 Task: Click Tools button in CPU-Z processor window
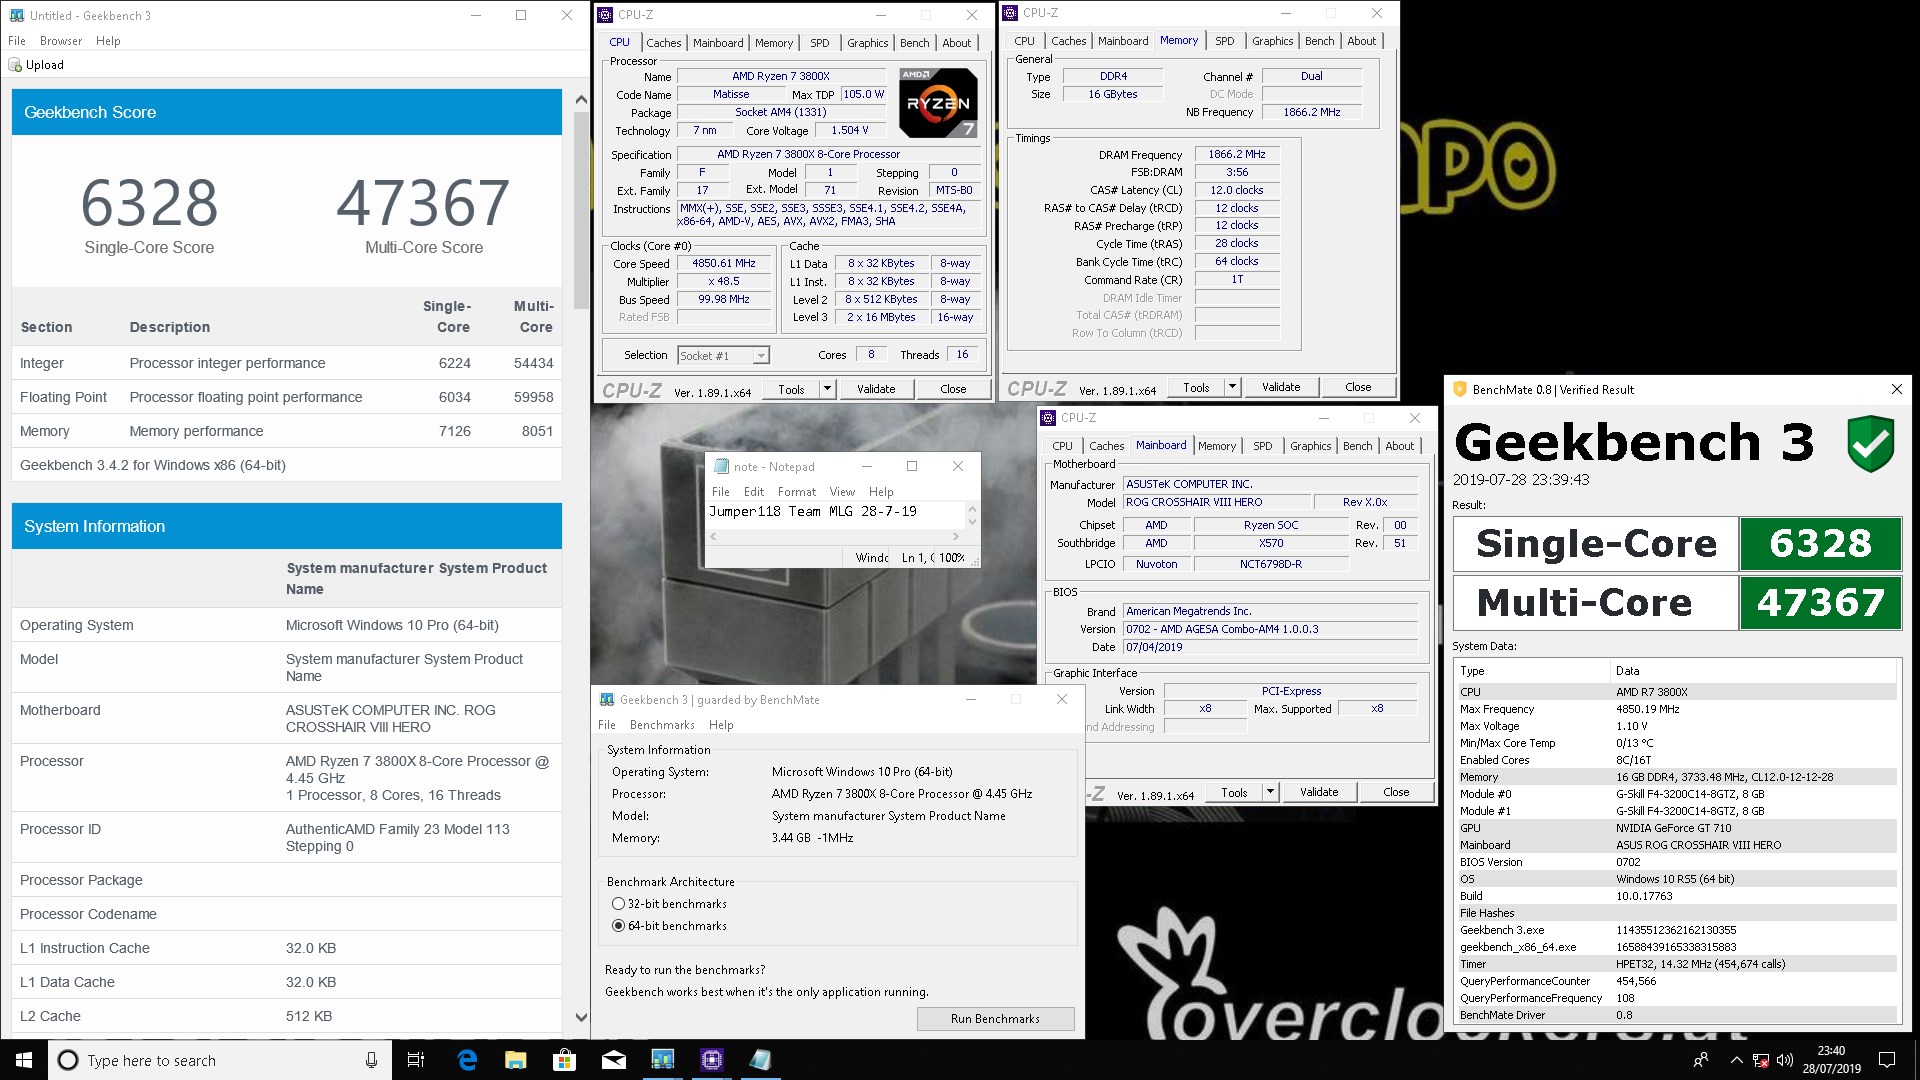(x=791, y=389)
